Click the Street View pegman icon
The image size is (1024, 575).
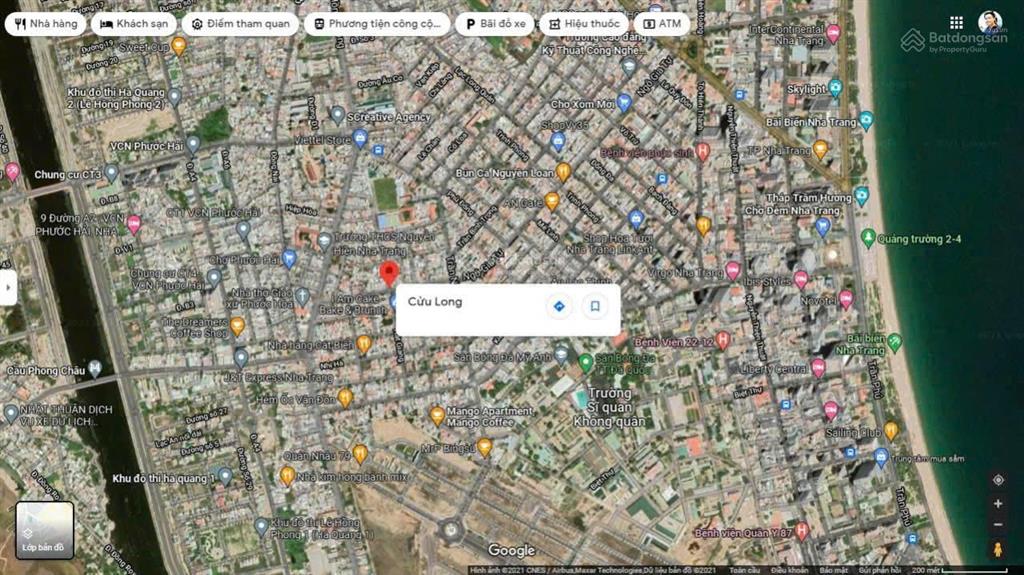pyautogui.click(x=998, y=549)
